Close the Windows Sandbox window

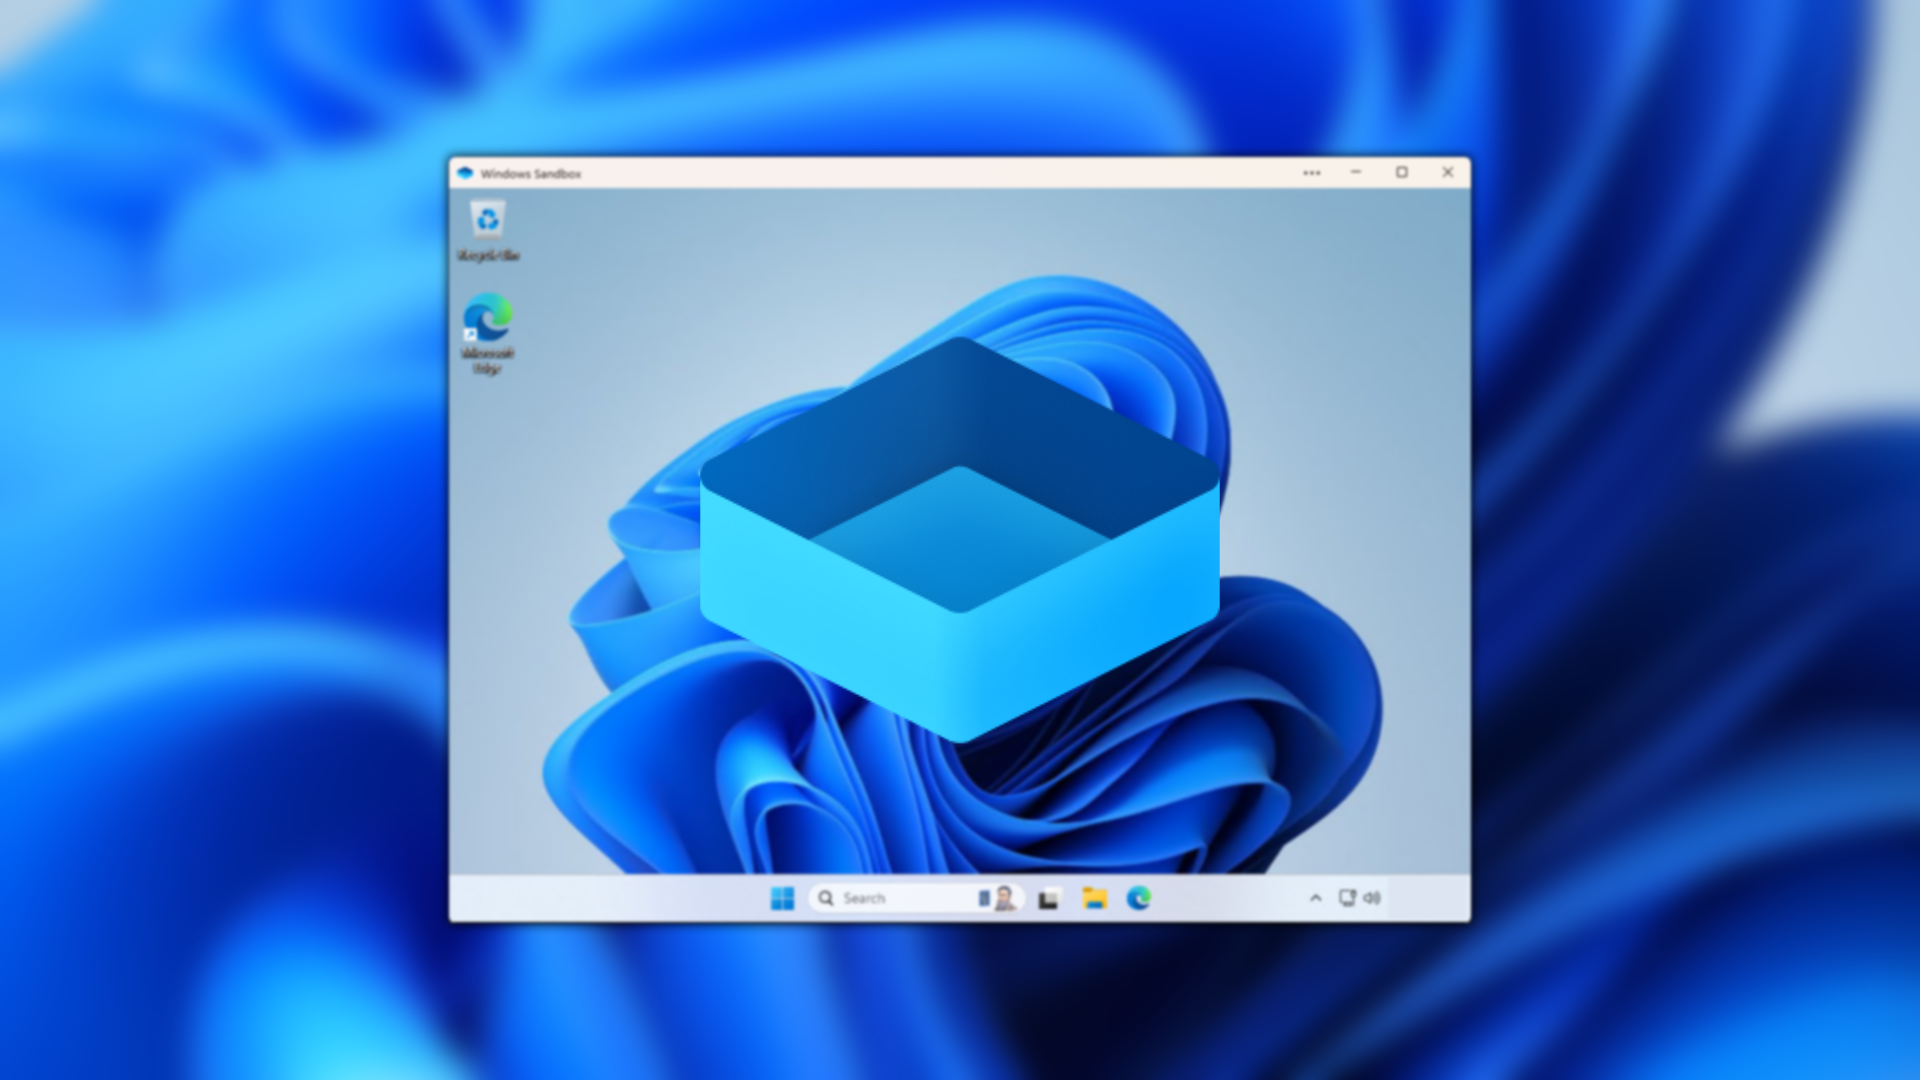tap(1447, 172)
